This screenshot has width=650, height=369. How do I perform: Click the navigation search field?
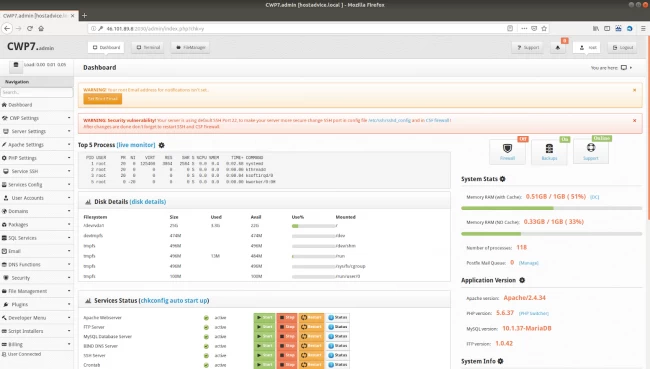click(36, 92)
